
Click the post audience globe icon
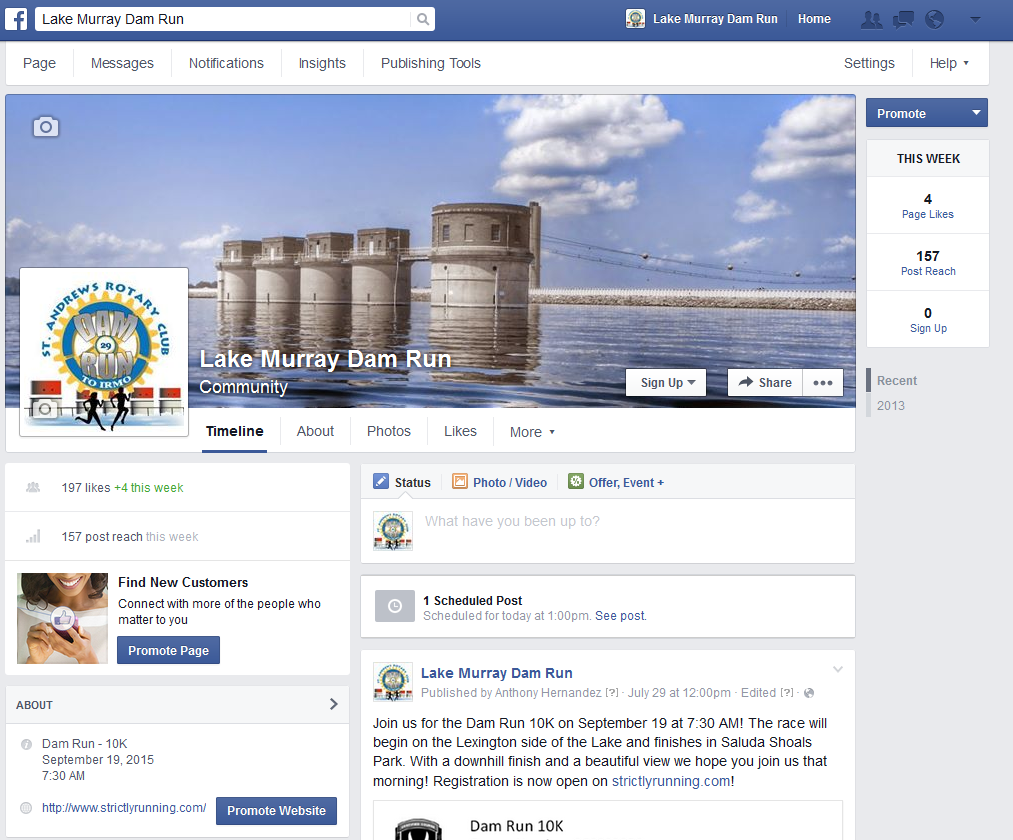click(809, 693)
